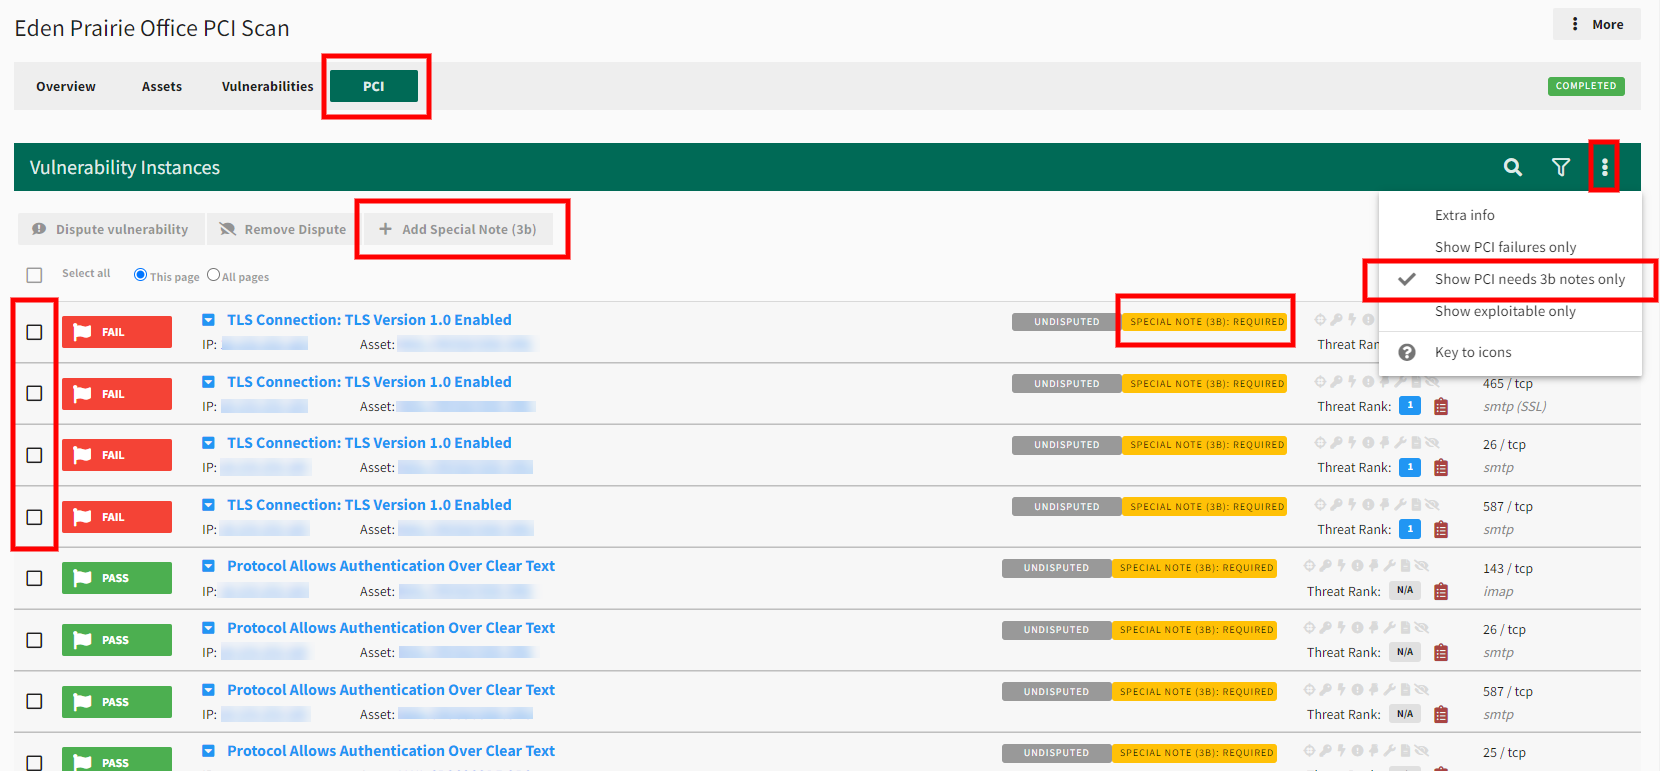Tick the checkbox for first TLS Version 1.0 row
This screenshot has width=1660, height=771.
35,332
